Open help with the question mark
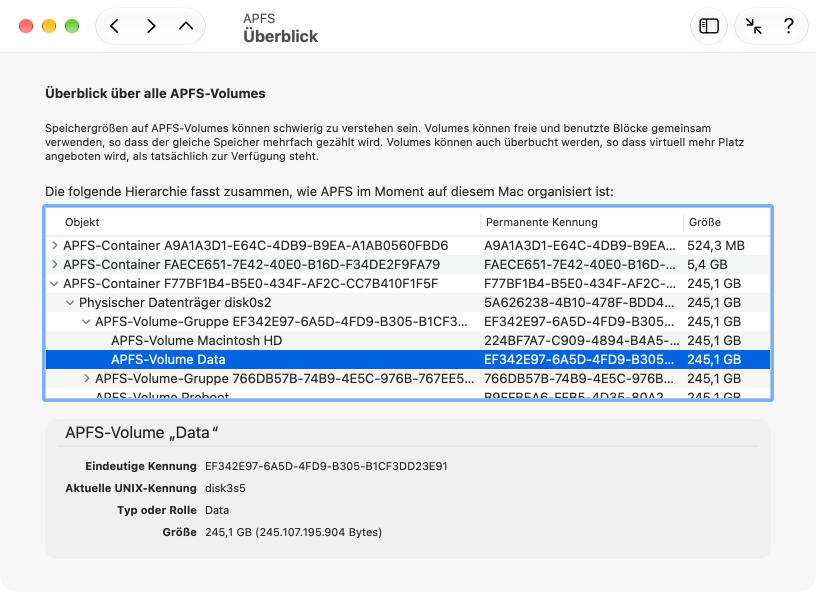The image size is (816, 592). click(788, 26)
